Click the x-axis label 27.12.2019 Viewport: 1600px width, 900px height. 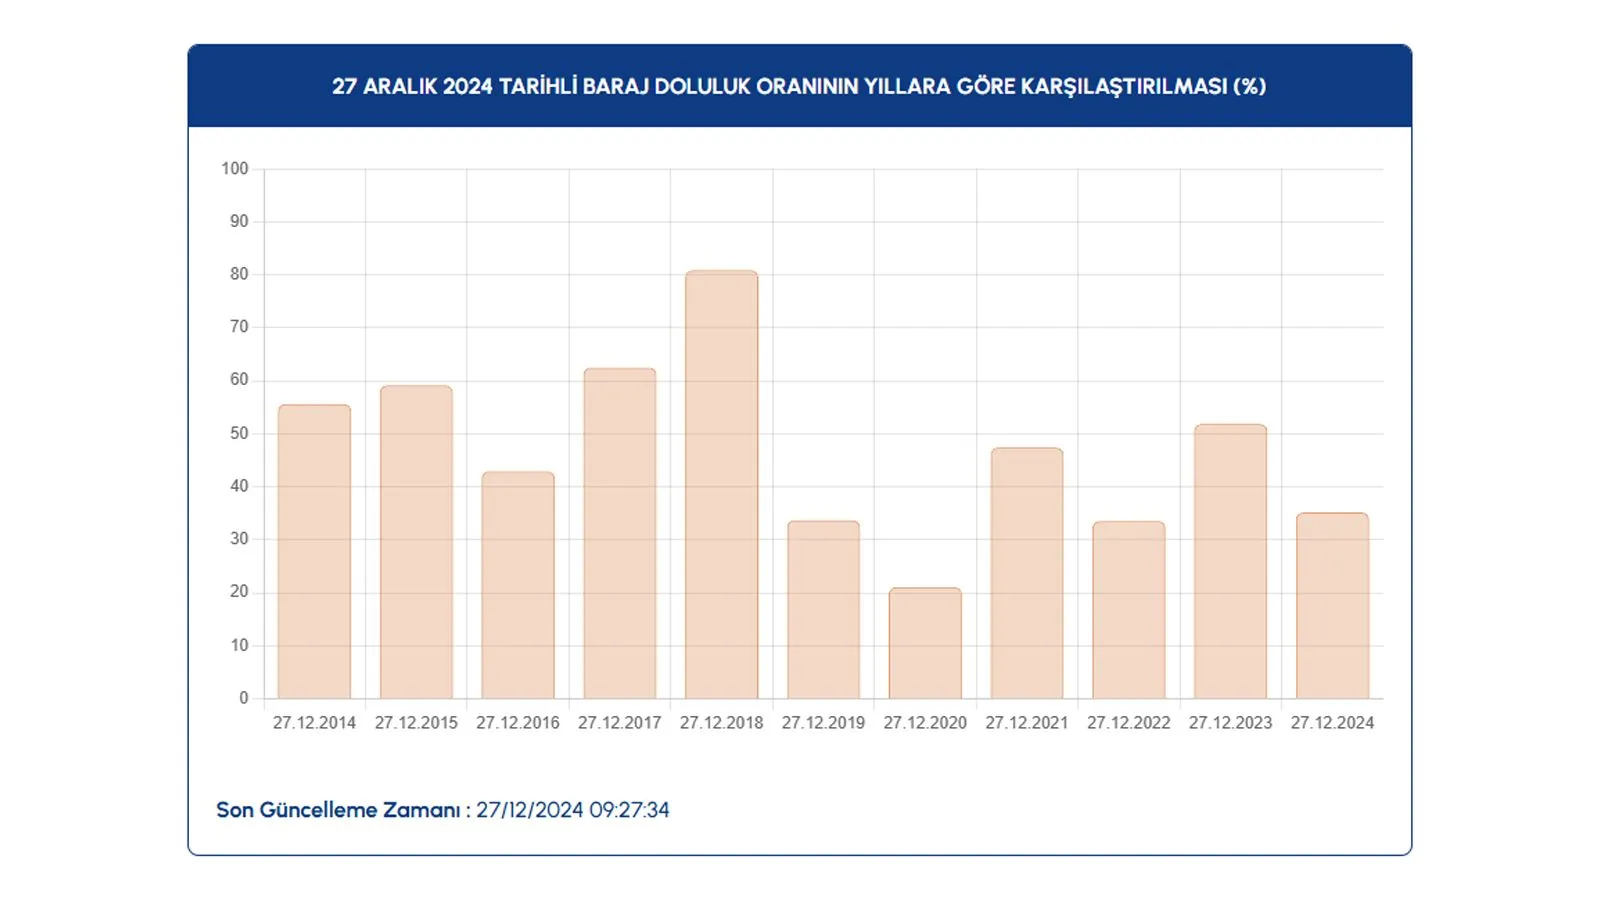pos(823,722)
